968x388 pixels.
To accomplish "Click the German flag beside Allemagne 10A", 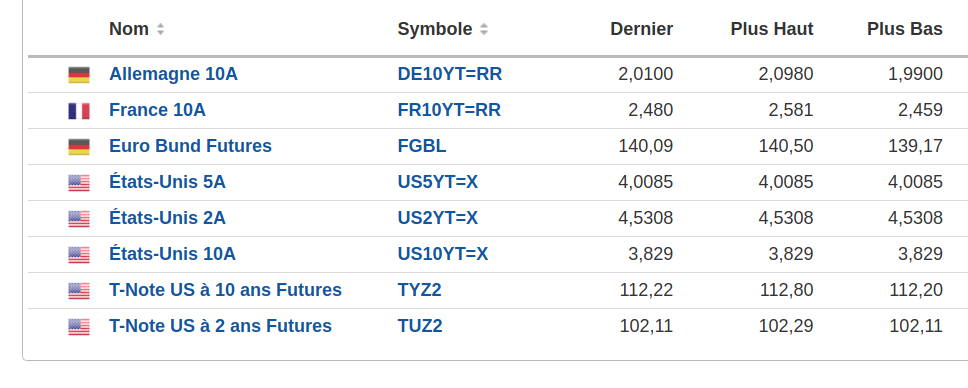I will coord(79,75).
